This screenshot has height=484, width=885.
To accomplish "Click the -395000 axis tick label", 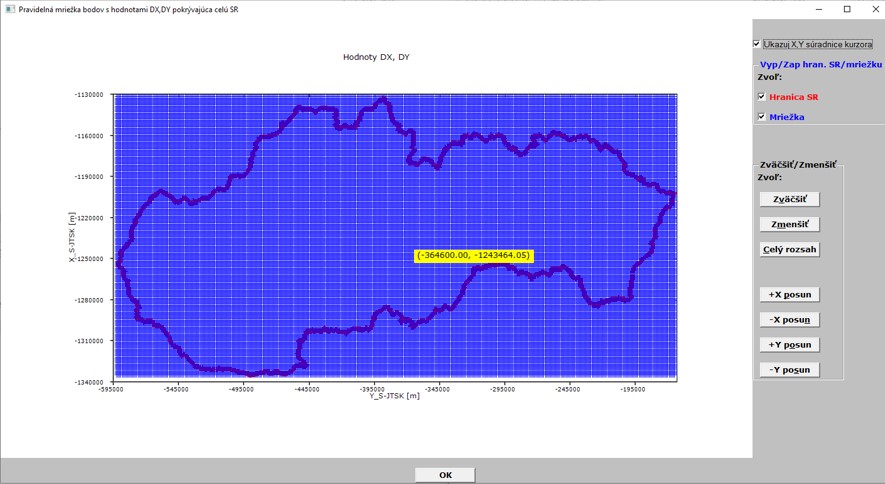I will click(372, 389).
